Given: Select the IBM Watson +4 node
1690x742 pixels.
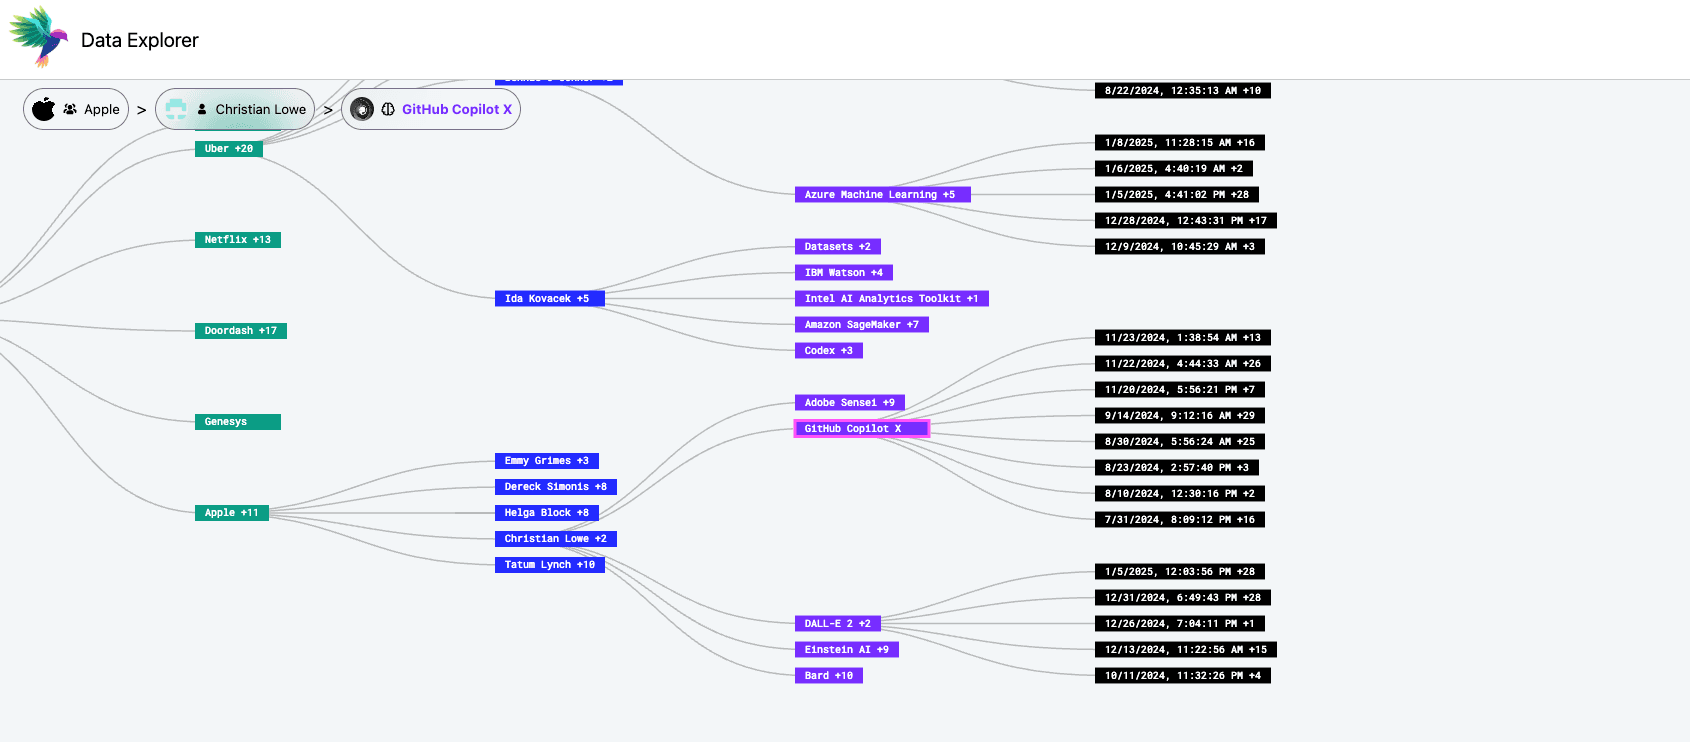Looking at the screenshot, I should point(844,273).
